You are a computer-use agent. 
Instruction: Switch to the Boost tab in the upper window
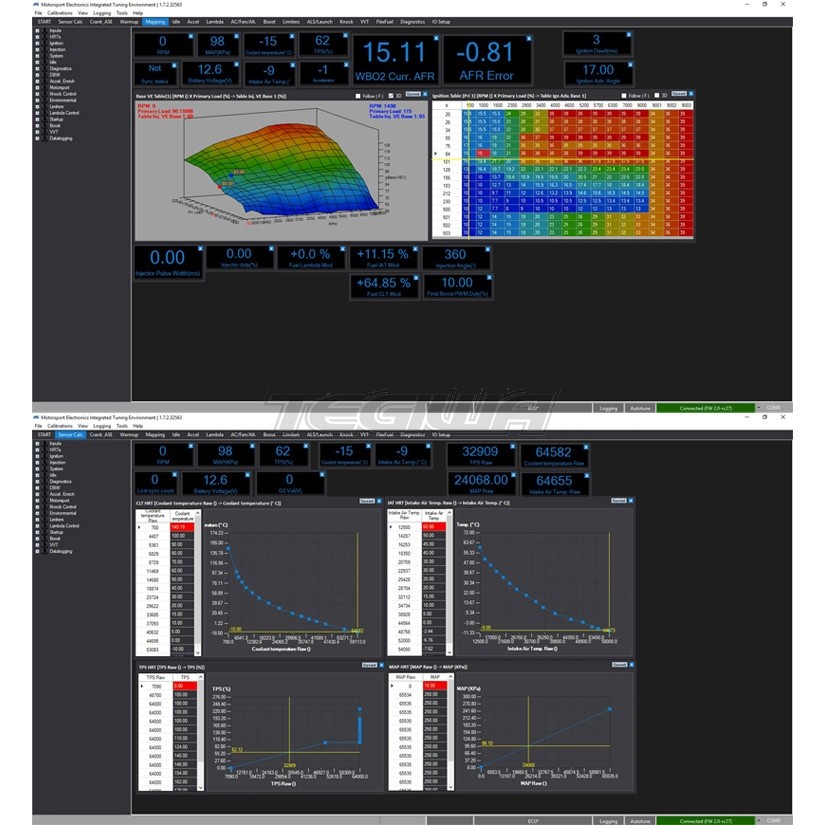pyautogui.click(x=269, y=21)
